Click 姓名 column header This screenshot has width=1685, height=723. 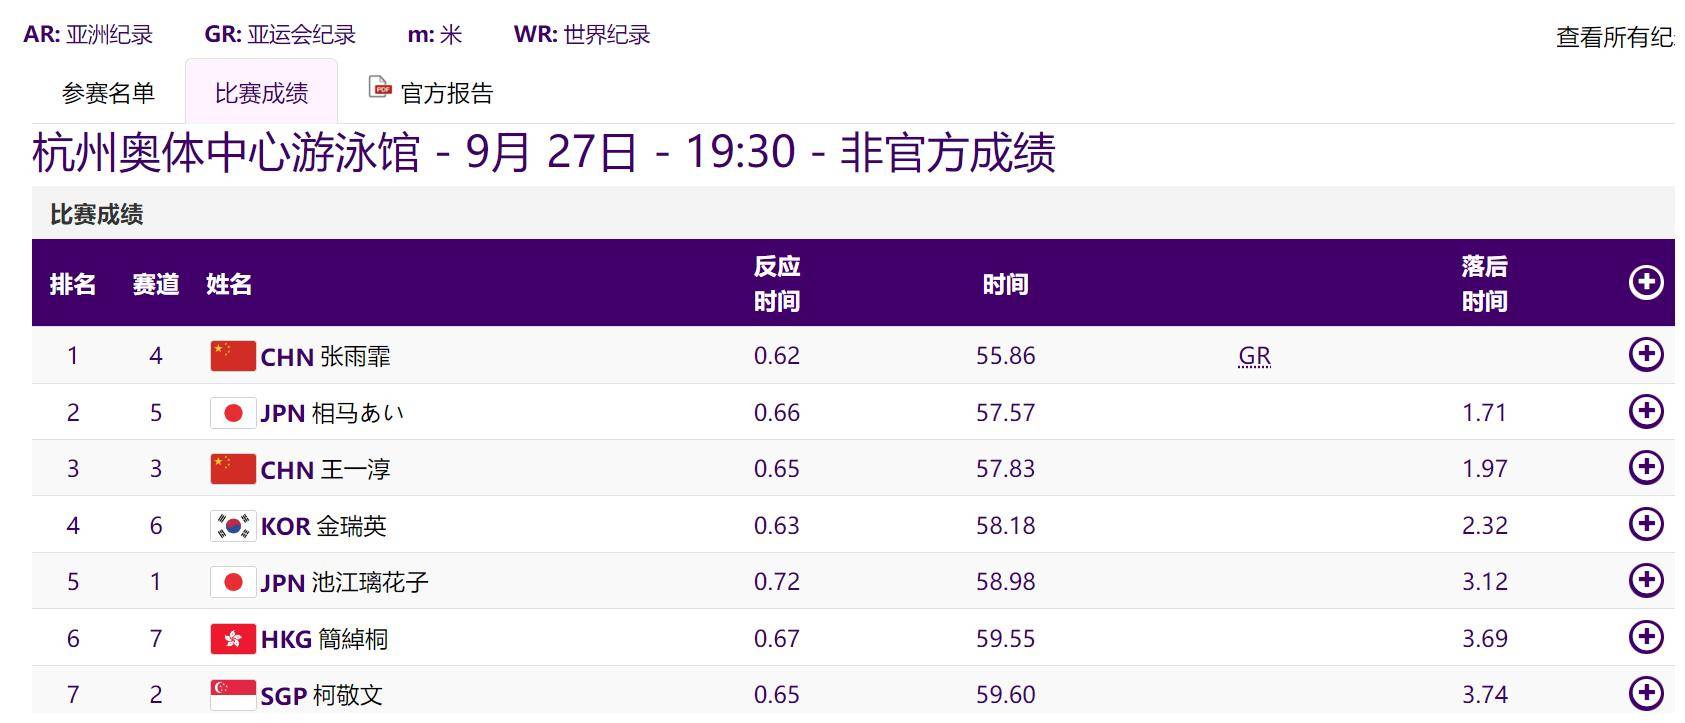click(x=229, y=284)
